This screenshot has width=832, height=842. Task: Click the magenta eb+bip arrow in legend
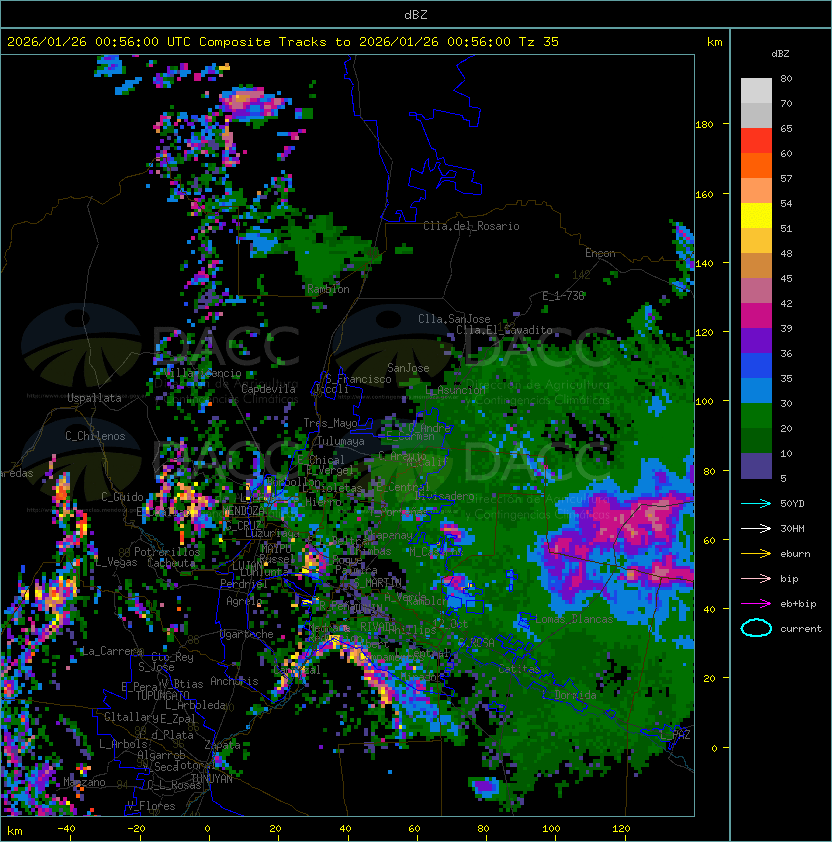tap(756, 604)
